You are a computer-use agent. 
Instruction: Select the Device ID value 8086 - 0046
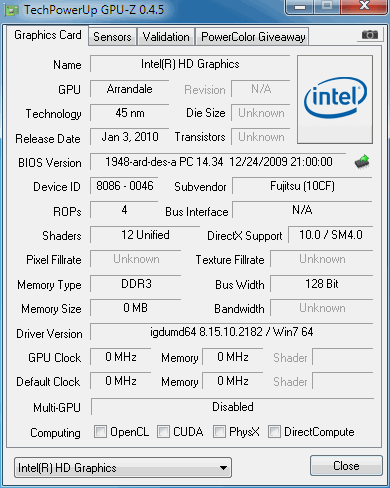(x=124, y=186)
